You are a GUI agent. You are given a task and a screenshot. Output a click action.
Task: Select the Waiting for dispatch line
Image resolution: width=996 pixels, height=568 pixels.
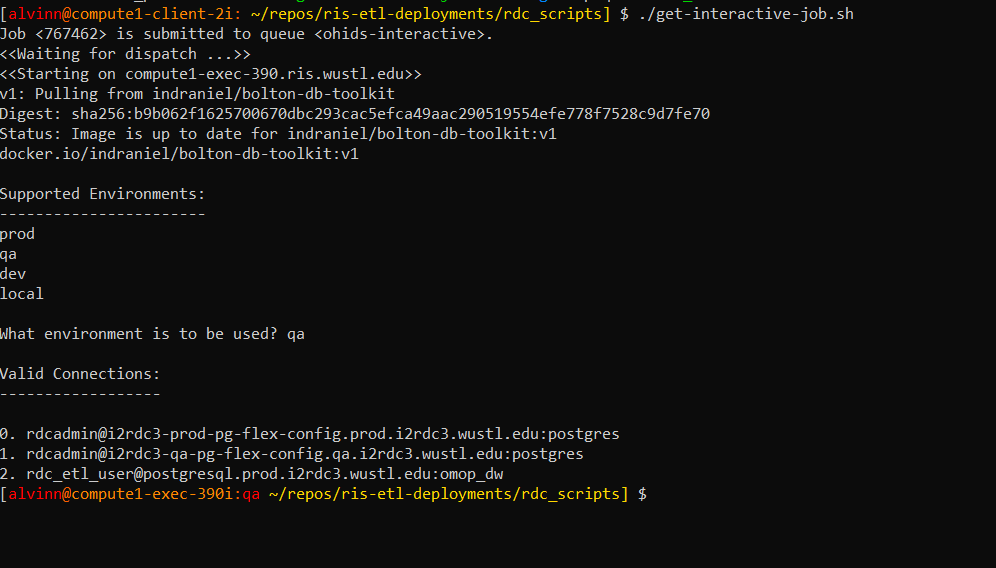[x=125, y=54]
